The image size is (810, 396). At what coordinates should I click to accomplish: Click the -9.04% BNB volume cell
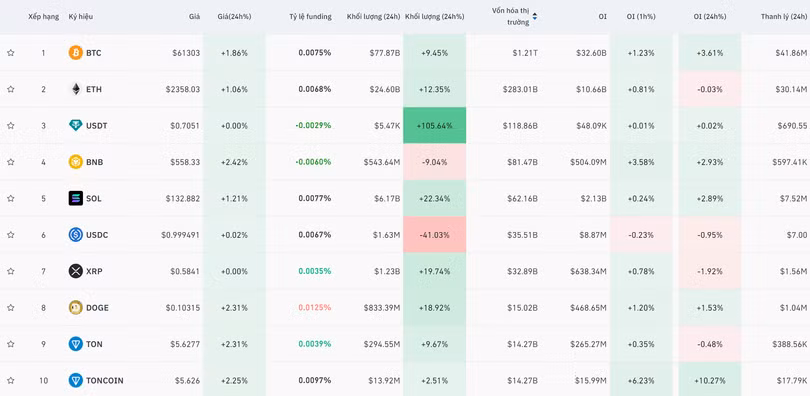[x=434, y=162]
